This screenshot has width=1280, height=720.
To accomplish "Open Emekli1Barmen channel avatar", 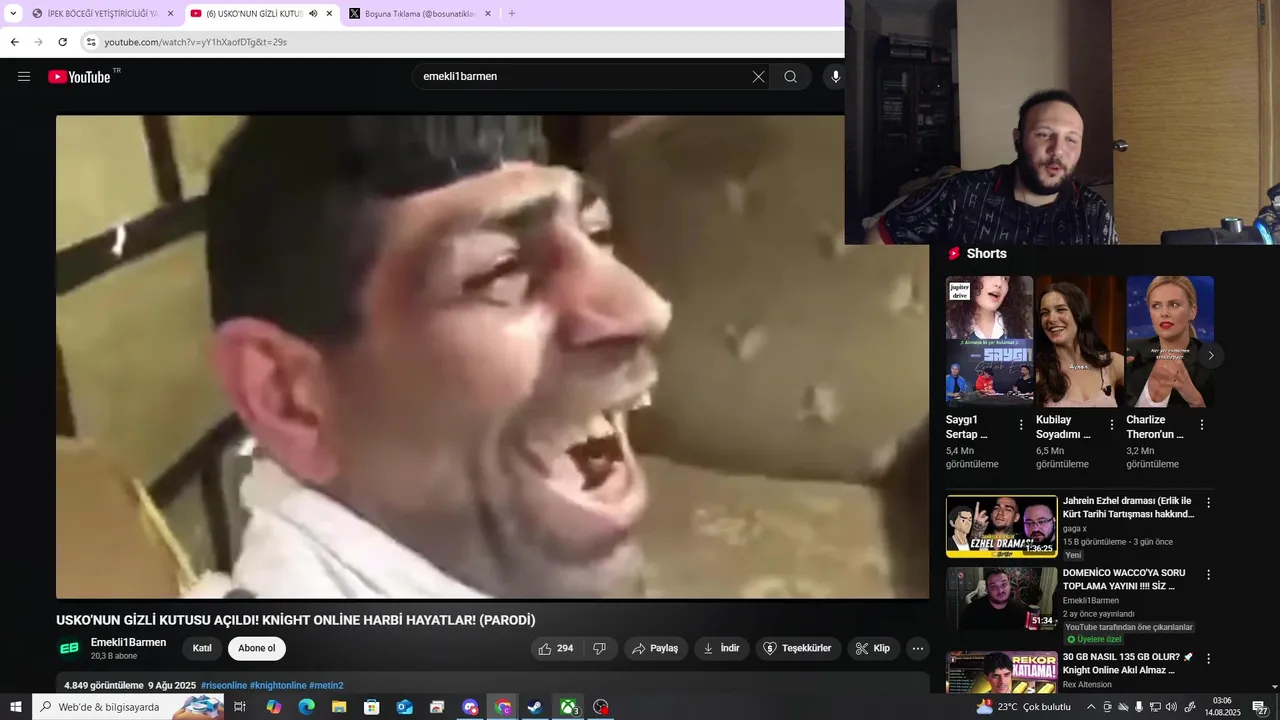I will point(70,649).
